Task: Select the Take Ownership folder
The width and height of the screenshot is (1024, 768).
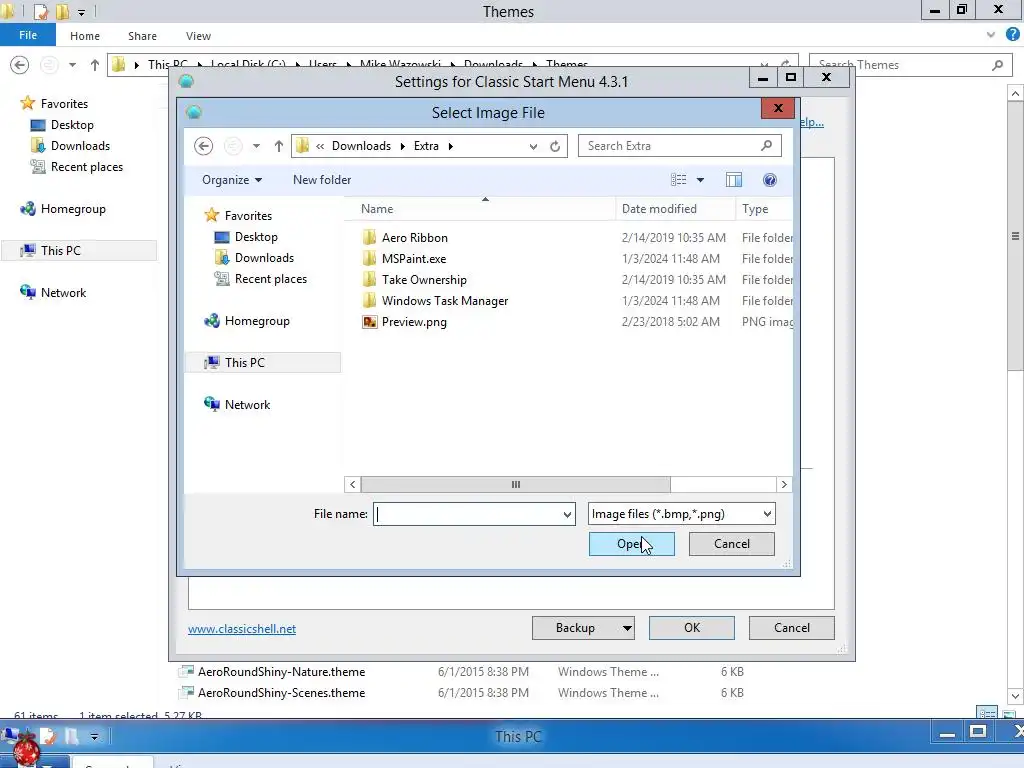Action: point(424,280)
